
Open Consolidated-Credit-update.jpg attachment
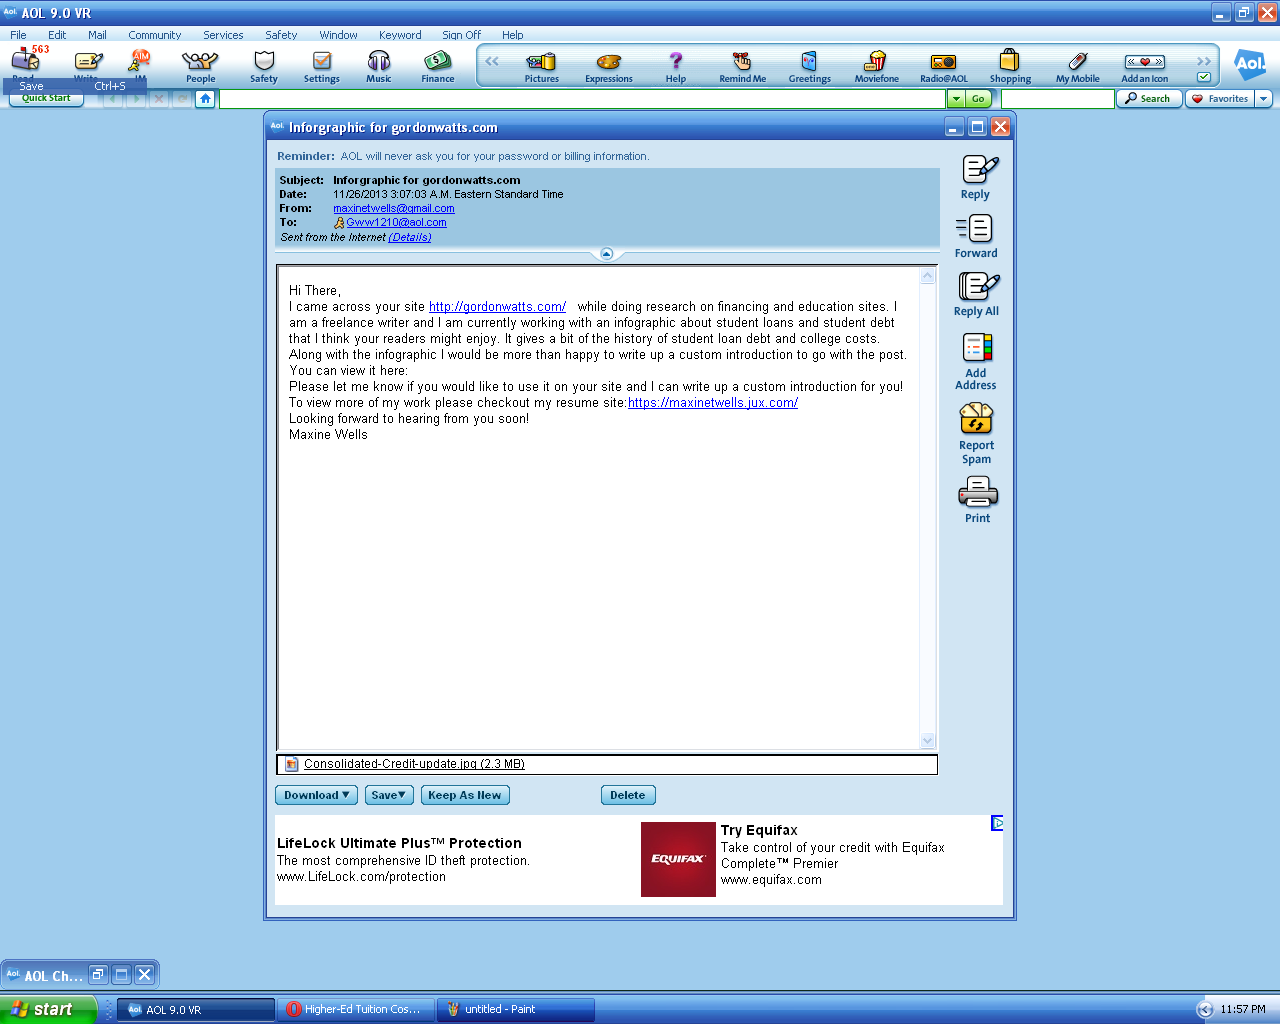point(414,763)
